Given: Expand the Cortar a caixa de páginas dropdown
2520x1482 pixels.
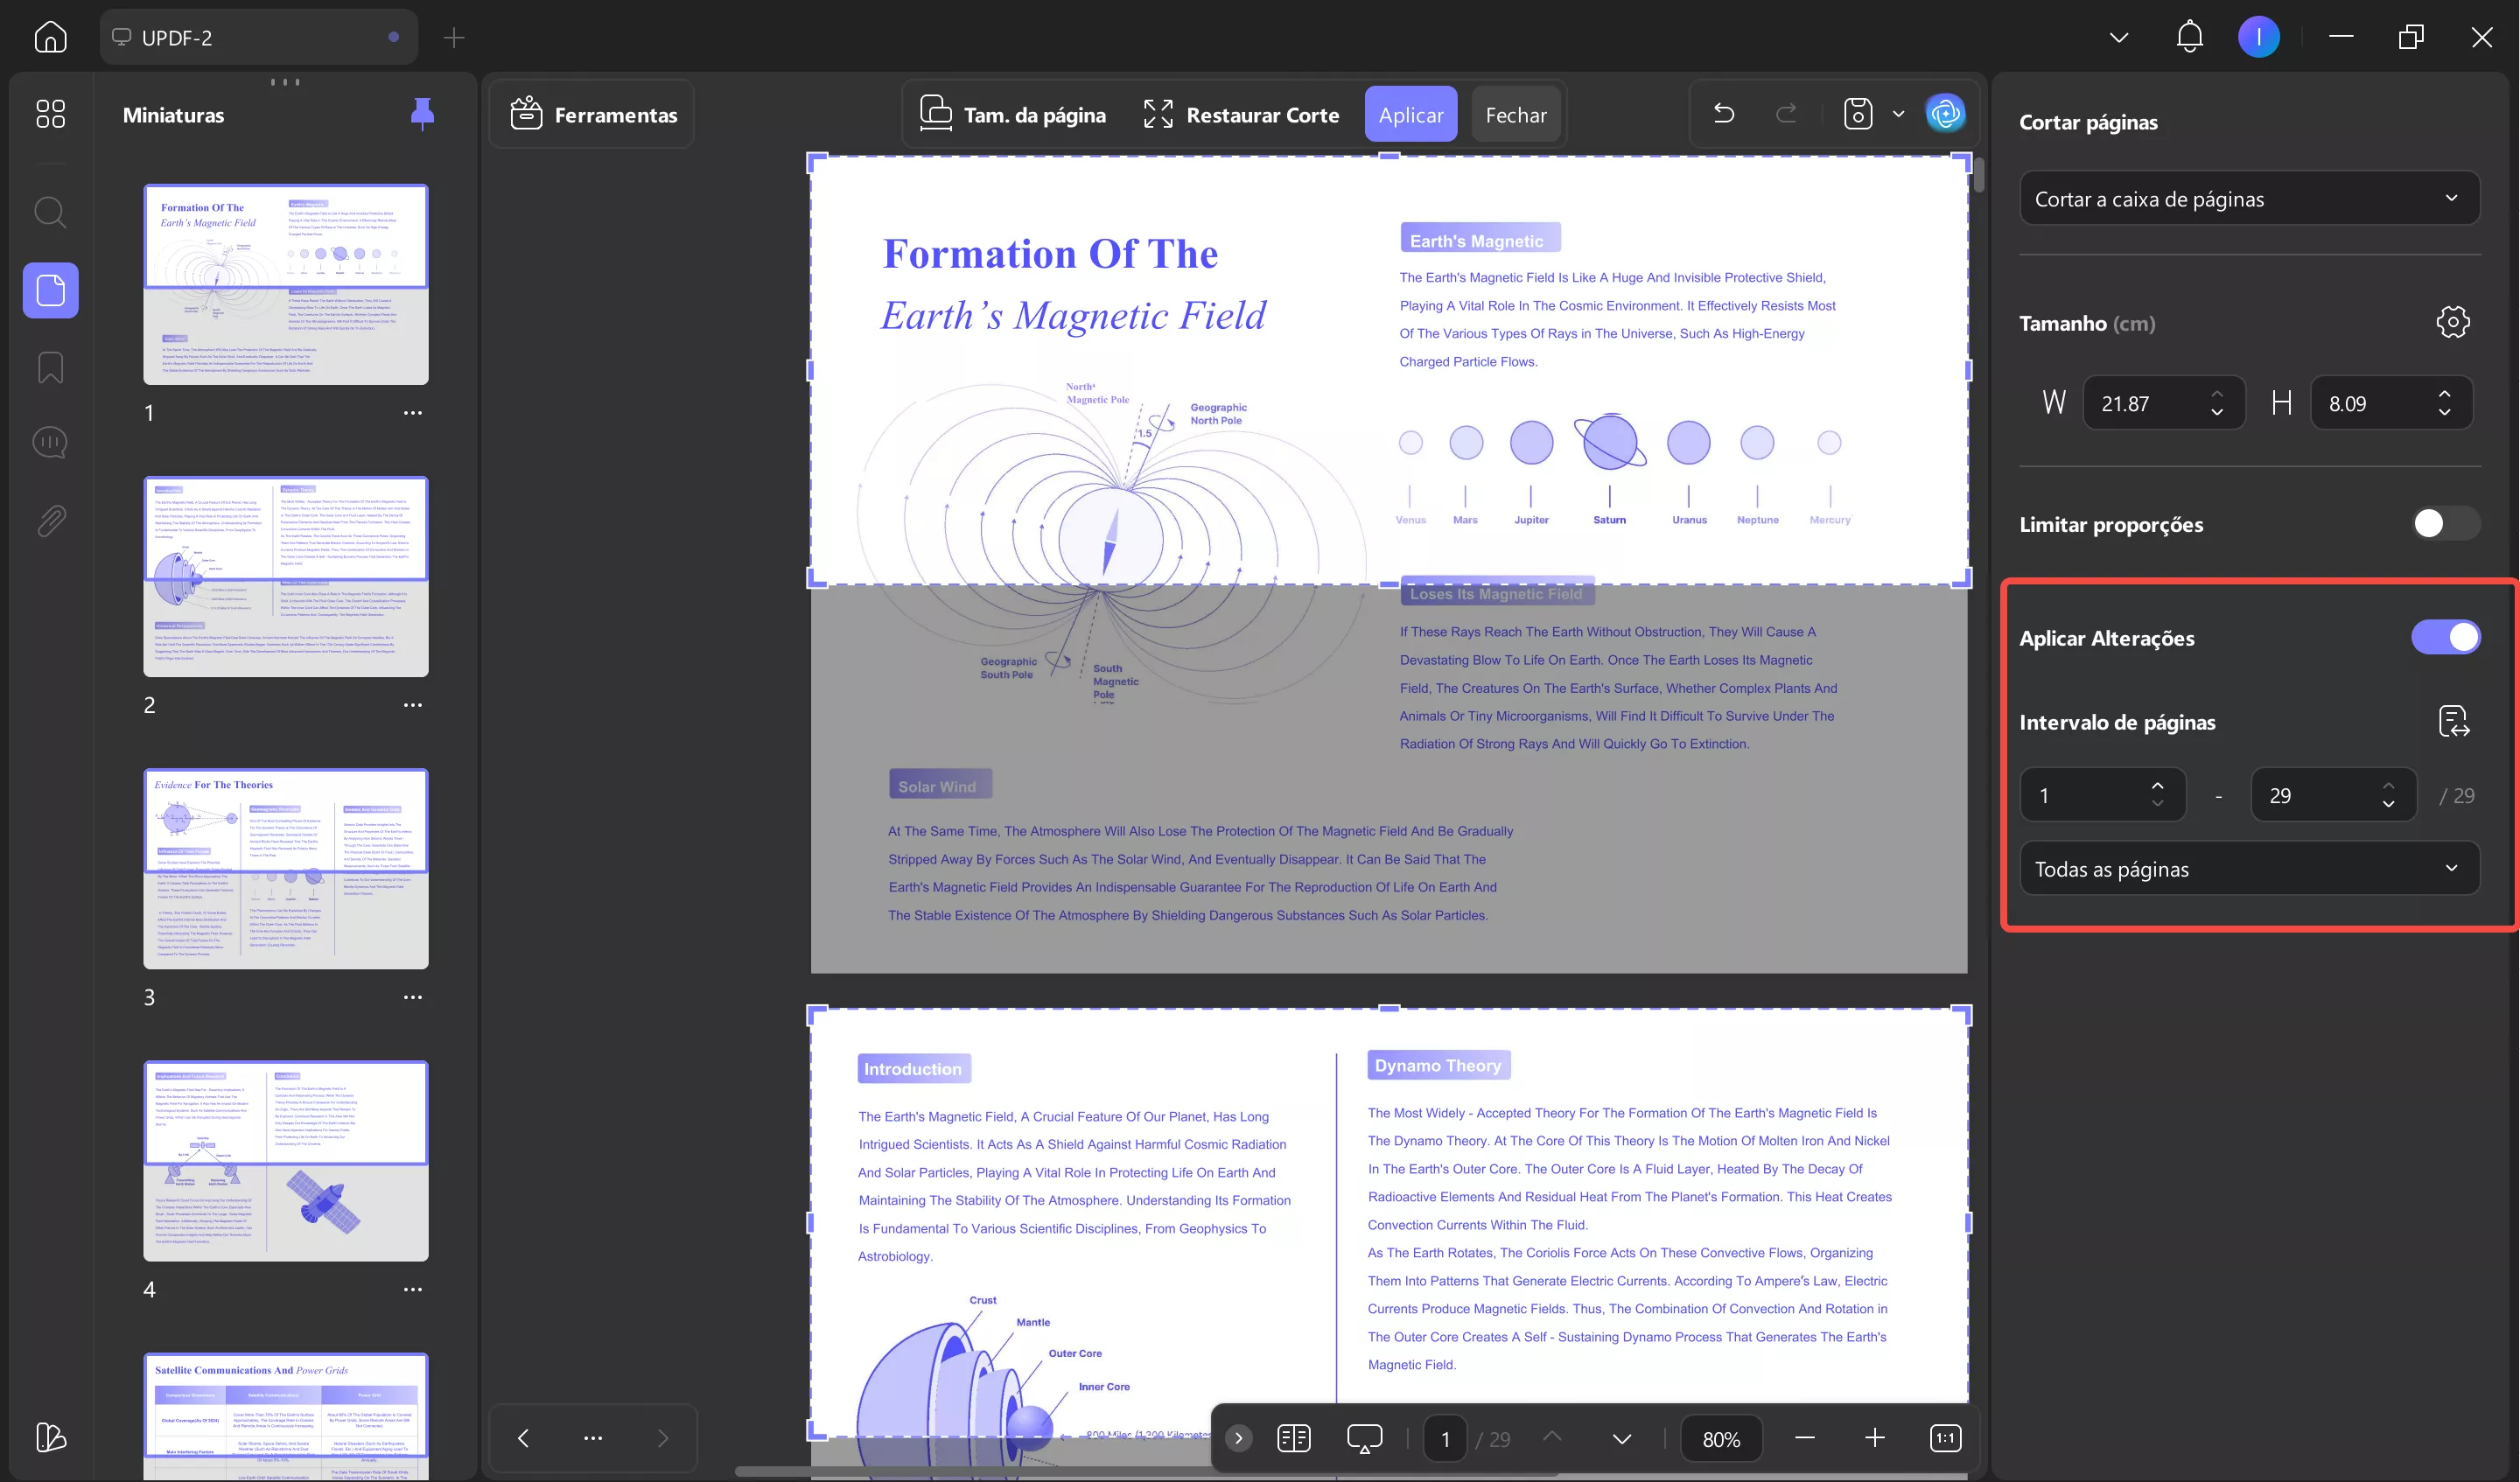Looking at the screenshot, I should 2248,199.
